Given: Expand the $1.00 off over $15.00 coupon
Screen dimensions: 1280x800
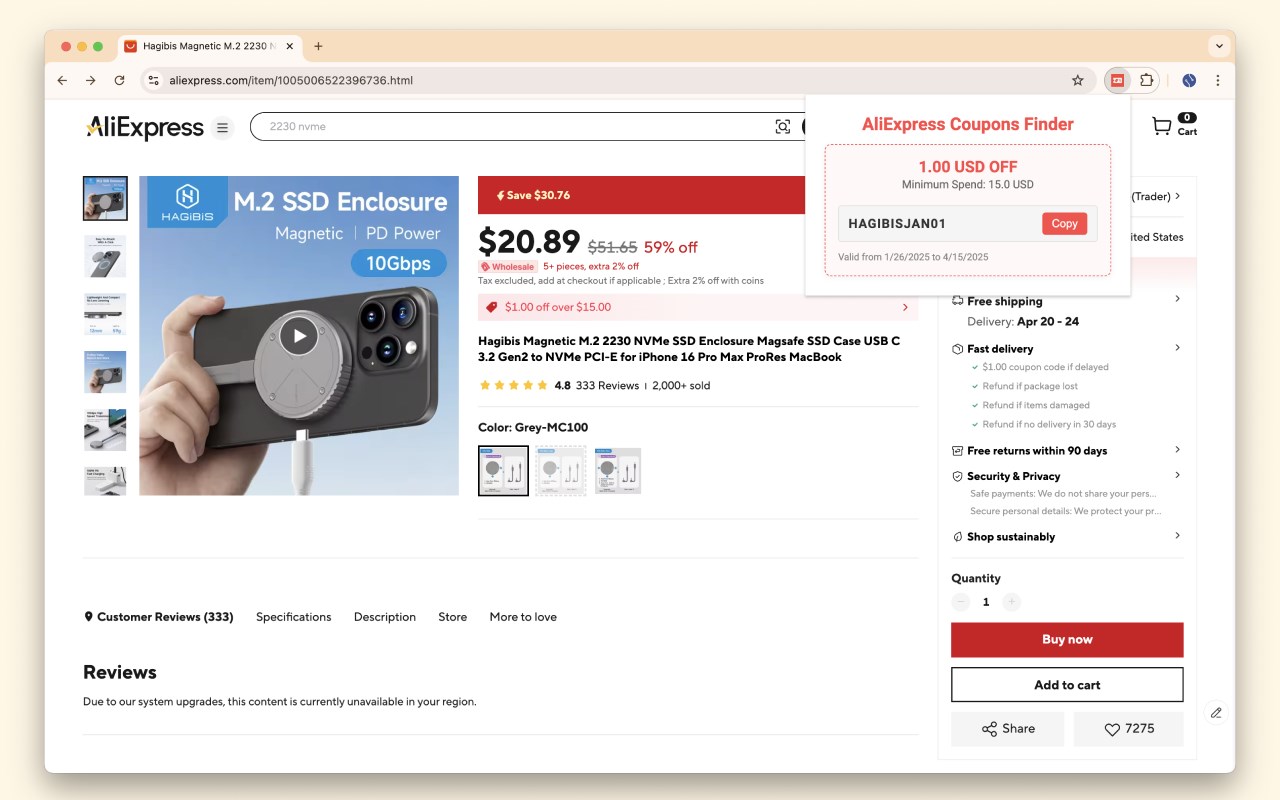Looking at the screenshot, I should pos(905,307).
